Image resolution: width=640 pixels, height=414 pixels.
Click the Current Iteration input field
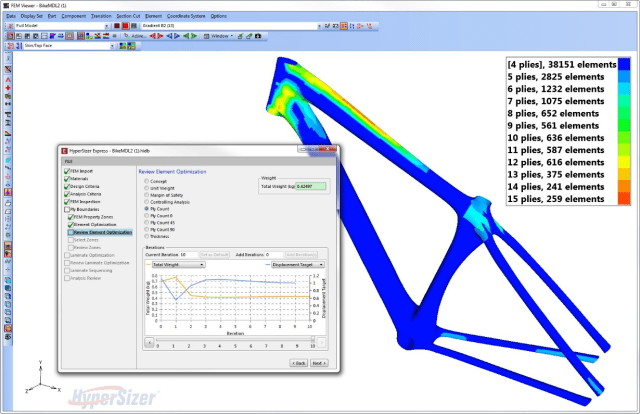click(189, 254)
